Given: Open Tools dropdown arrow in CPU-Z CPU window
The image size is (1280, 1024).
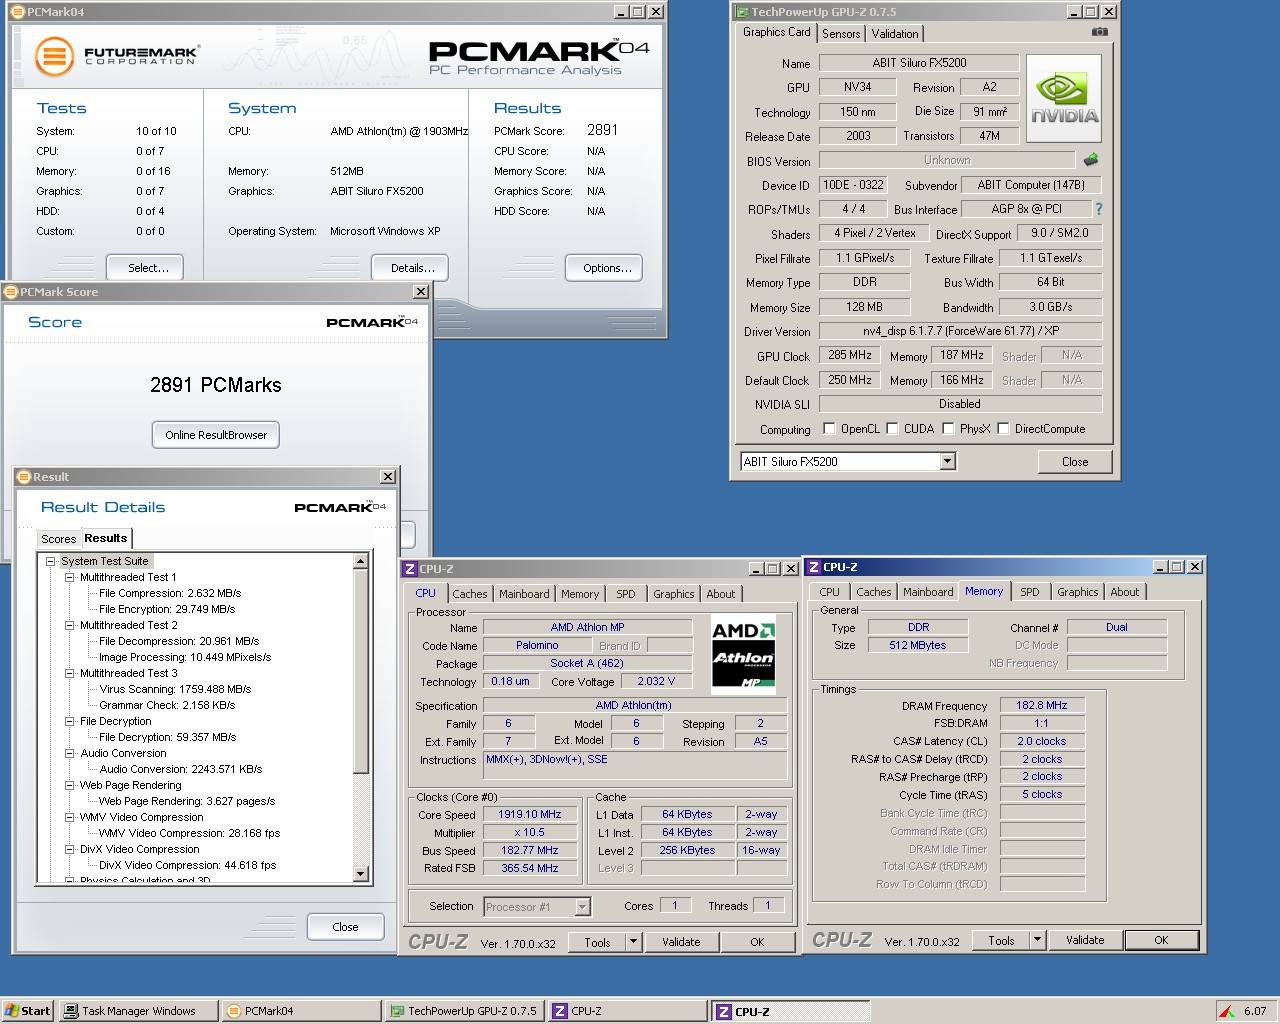Looking at the screenshot, I should click(633, 942).
